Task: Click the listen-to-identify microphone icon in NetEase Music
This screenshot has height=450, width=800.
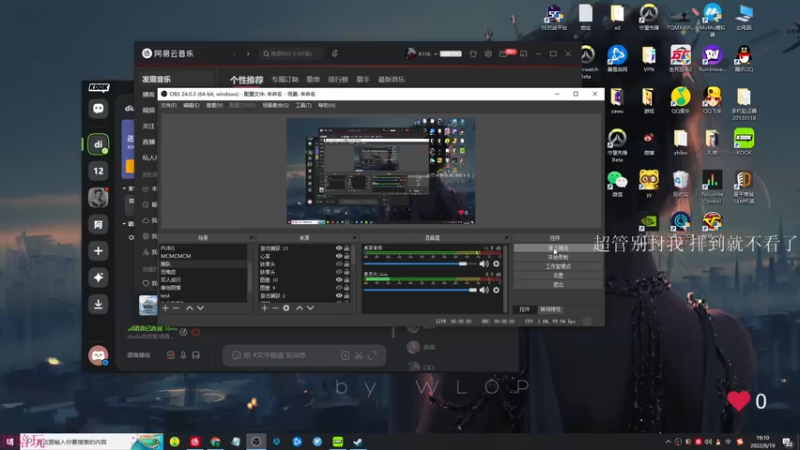Action: click(x=334, y=54)
